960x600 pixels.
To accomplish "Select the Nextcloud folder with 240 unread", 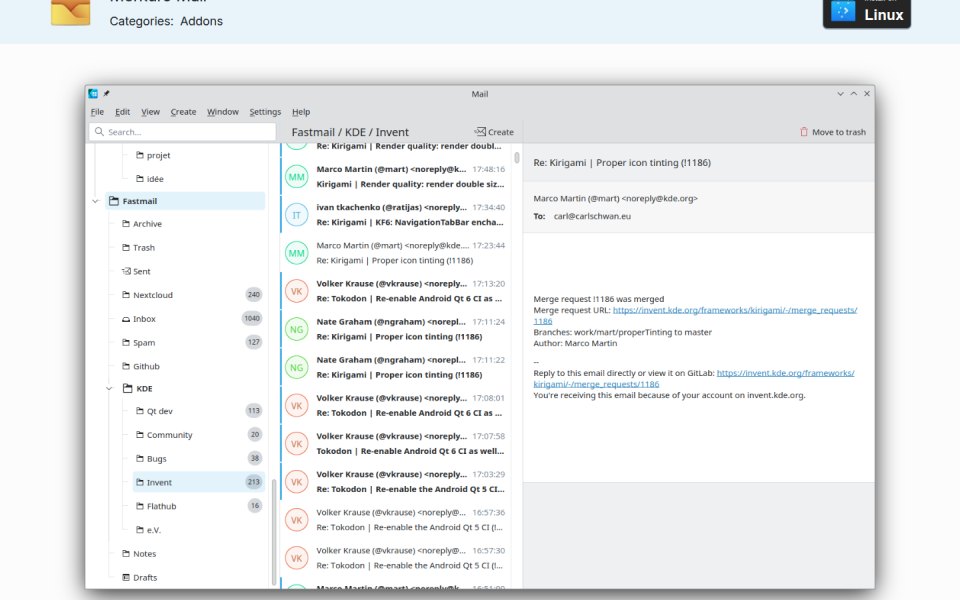I will (186, 295).
